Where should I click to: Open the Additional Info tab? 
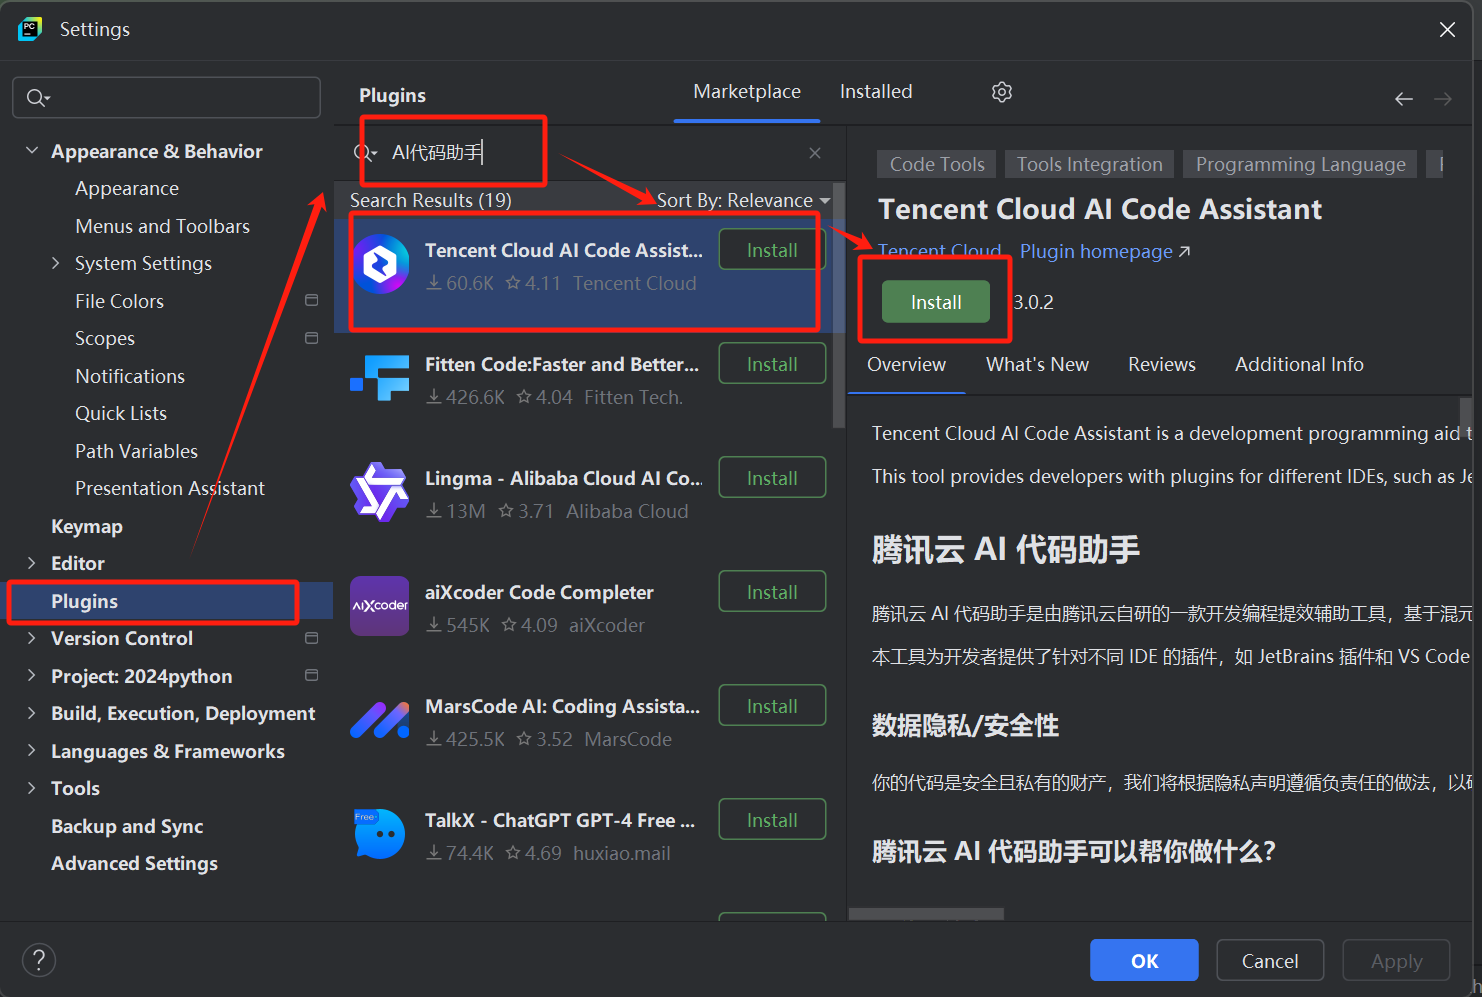1299,365
